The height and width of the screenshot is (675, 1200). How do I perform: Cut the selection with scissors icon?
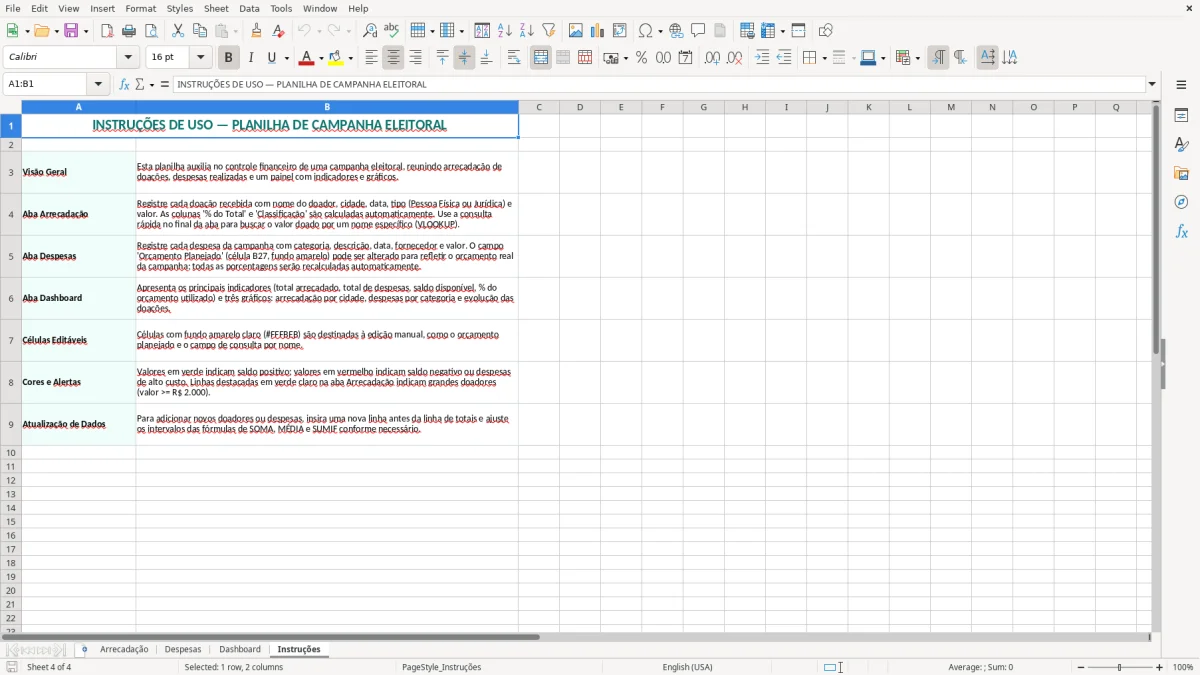click(178, 31)
